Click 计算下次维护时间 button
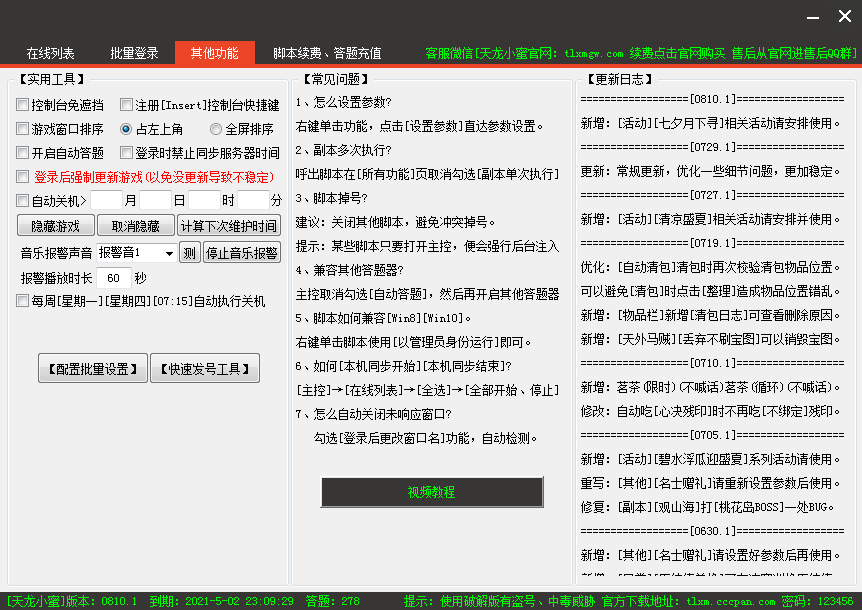 [x=229, y=226]
